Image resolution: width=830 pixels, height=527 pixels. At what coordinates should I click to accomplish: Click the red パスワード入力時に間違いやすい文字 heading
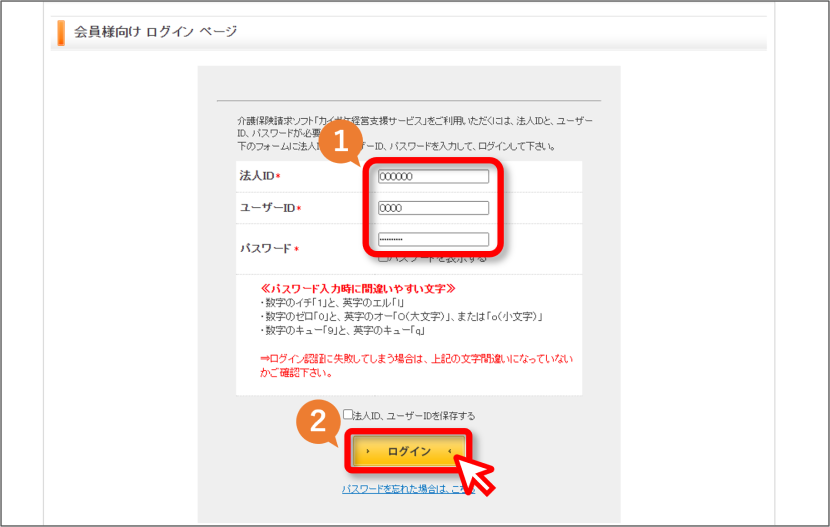click(x=358, y=289)
